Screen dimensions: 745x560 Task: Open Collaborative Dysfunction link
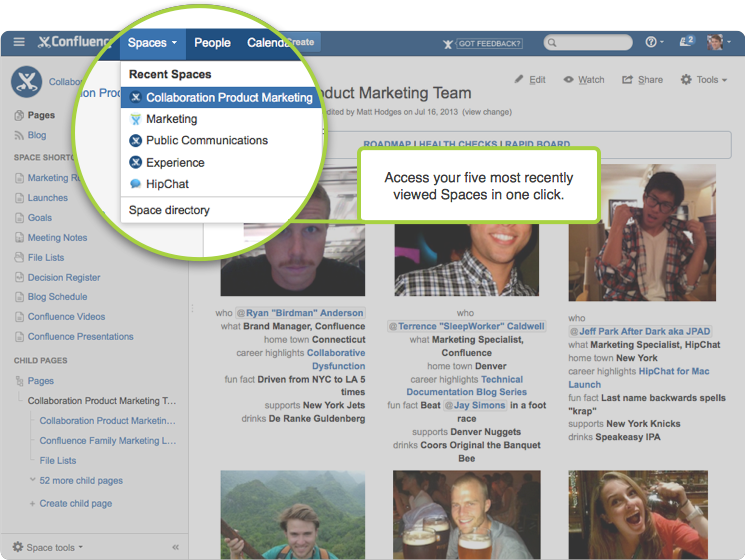click(336, 360)
